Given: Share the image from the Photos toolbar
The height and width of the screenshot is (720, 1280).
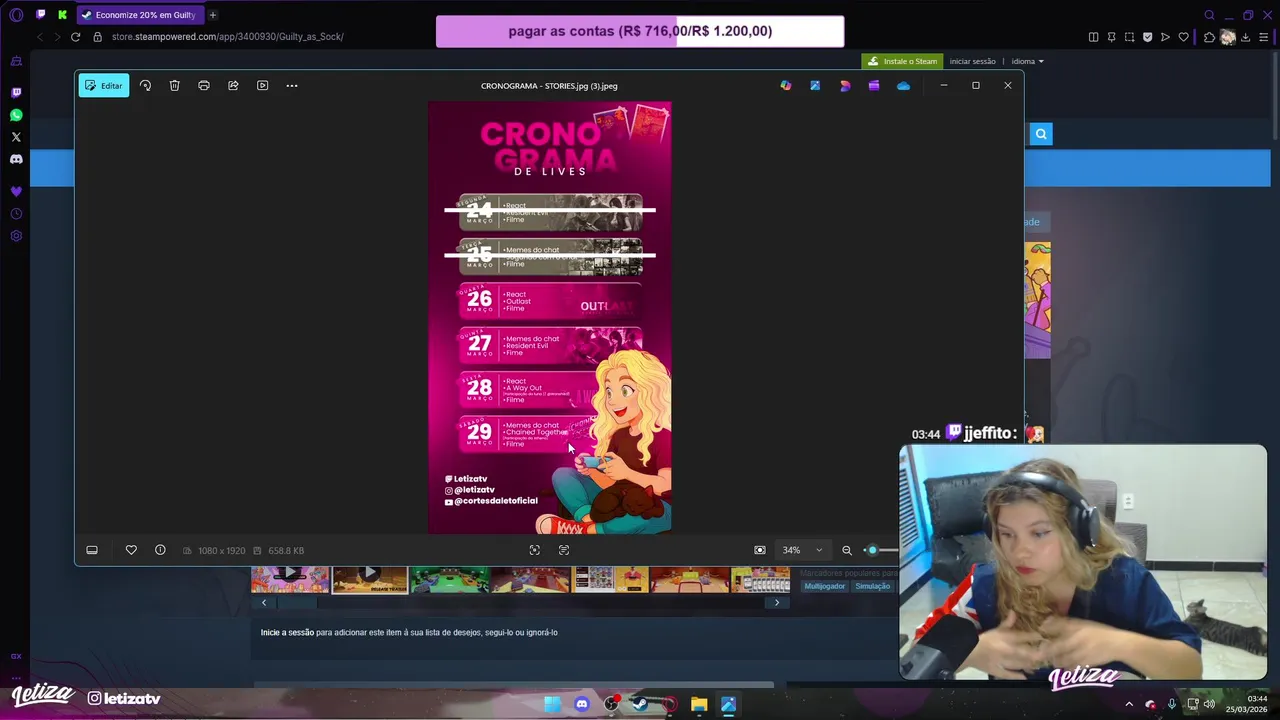Looking at the screenshot, I should pyautogui.click(x=233, y=86).
